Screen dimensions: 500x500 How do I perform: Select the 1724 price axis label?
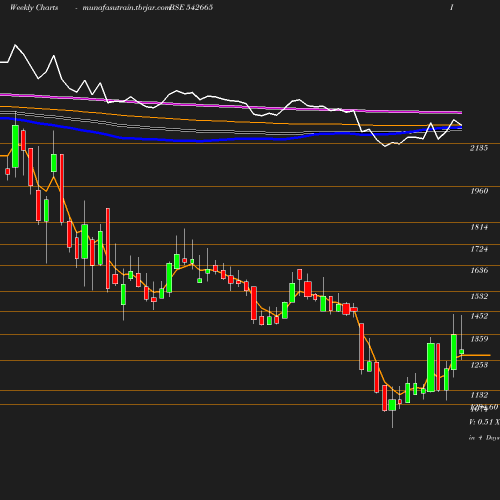(479, 249)
